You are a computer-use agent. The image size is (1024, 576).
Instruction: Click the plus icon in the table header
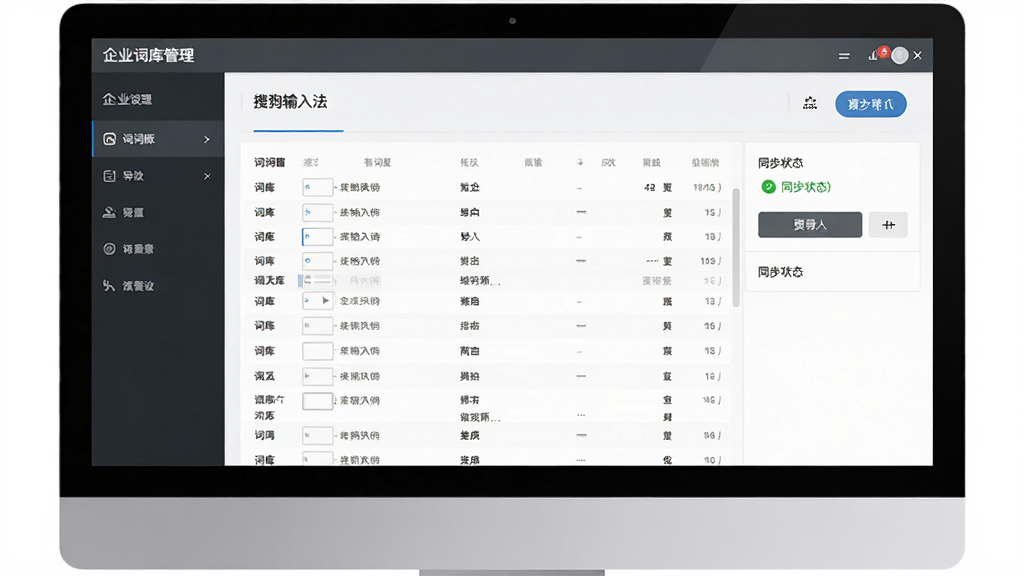(x=580, y=162)
